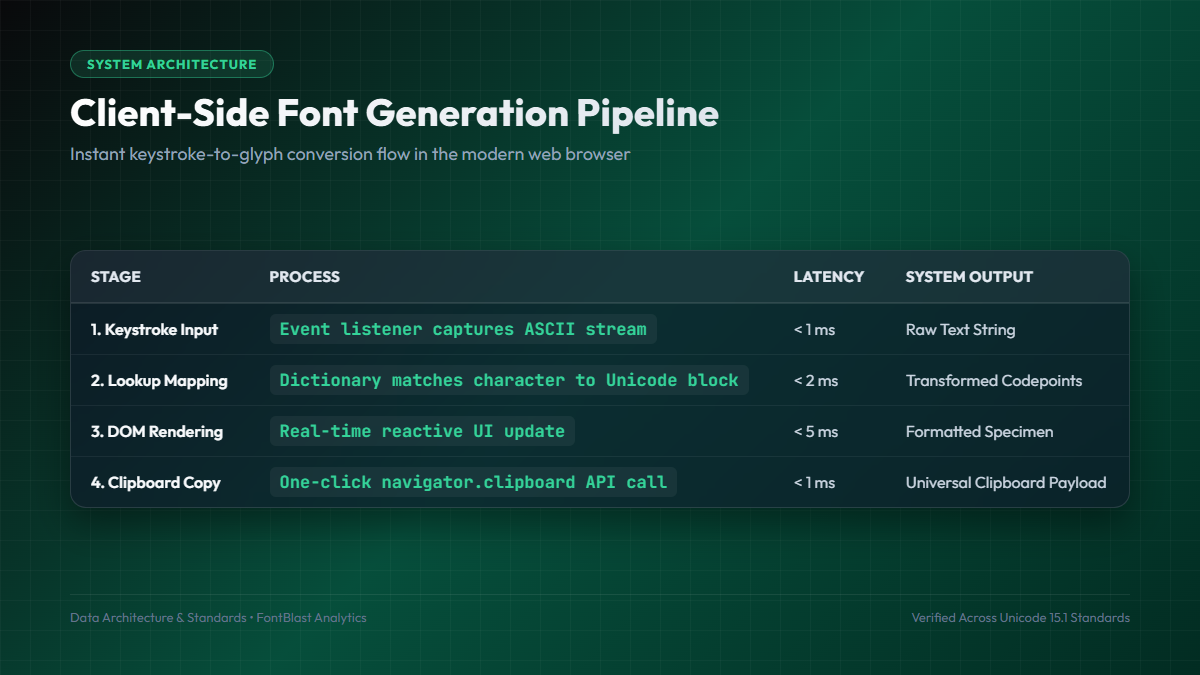Click 'One-click navigator.clipboard API call' code chip
Screen dimensions: 1200x675
click(x=473, y=482)
